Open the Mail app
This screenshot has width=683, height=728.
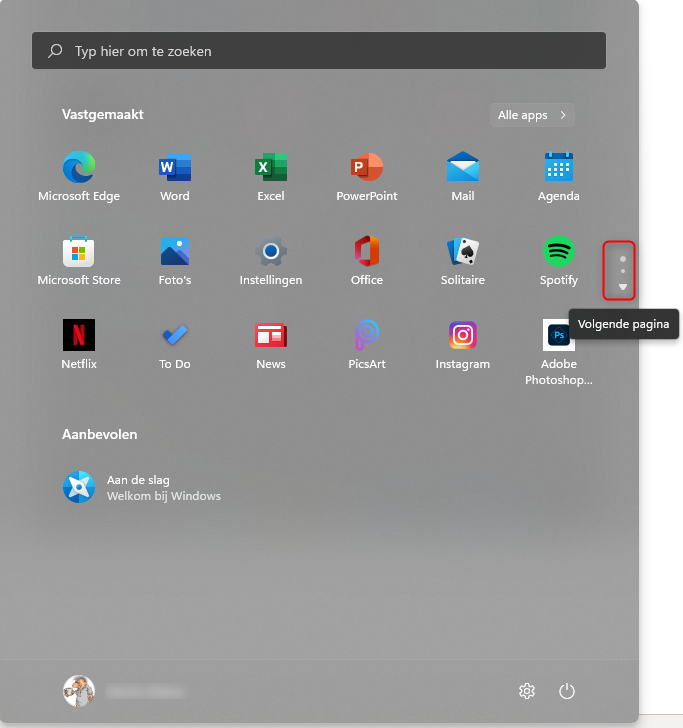coord(462,176)
